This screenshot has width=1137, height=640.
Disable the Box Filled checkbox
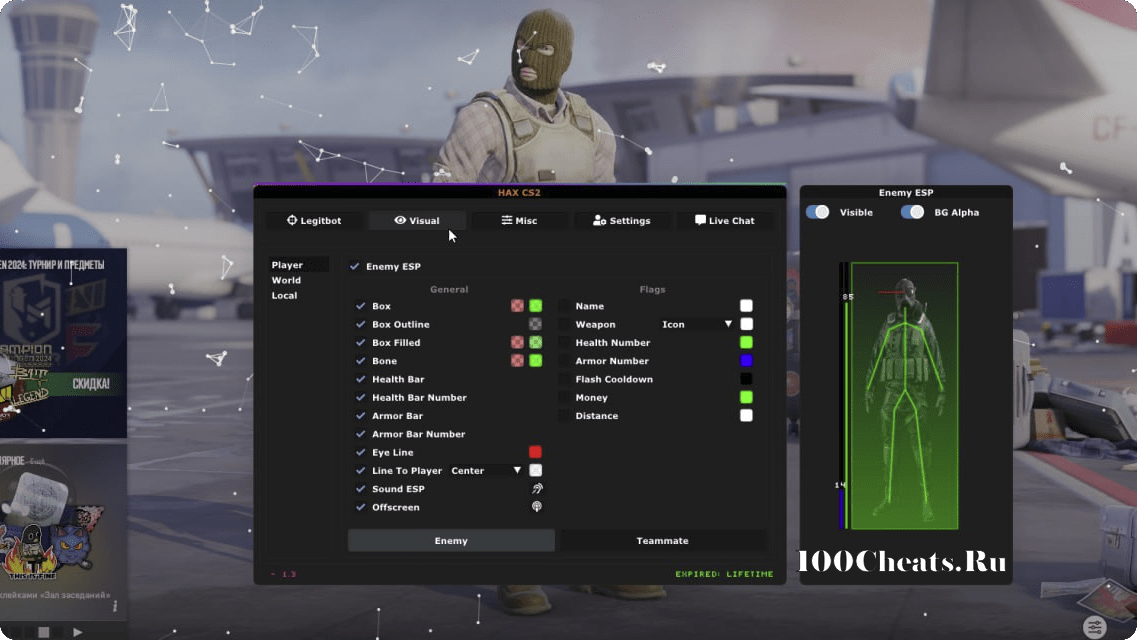coord(360,342)
